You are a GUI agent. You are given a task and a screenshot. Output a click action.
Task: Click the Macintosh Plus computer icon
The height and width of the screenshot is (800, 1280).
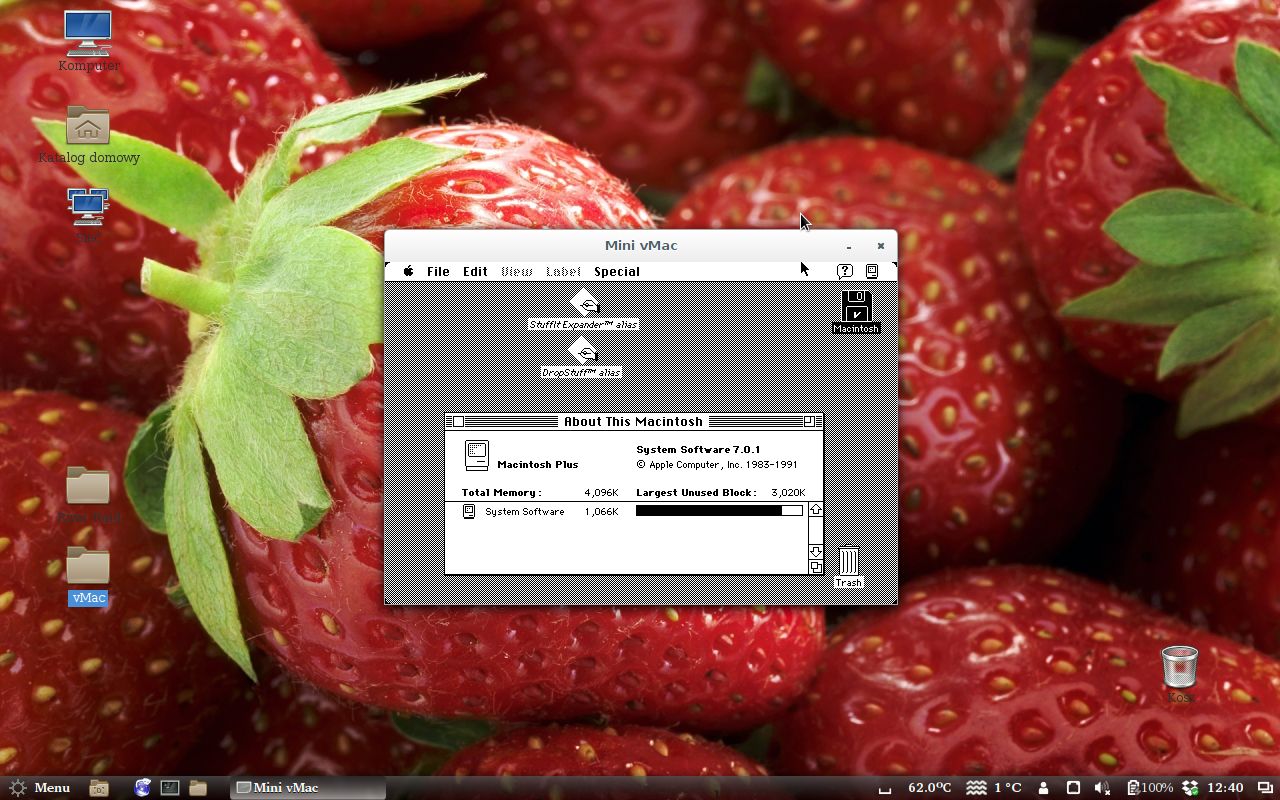tap(477, 456)
